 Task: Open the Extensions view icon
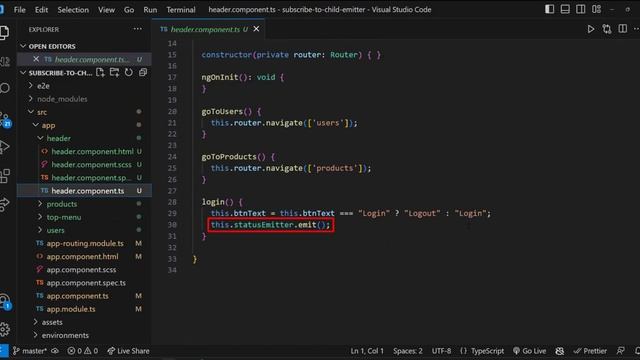coord(4,176)
